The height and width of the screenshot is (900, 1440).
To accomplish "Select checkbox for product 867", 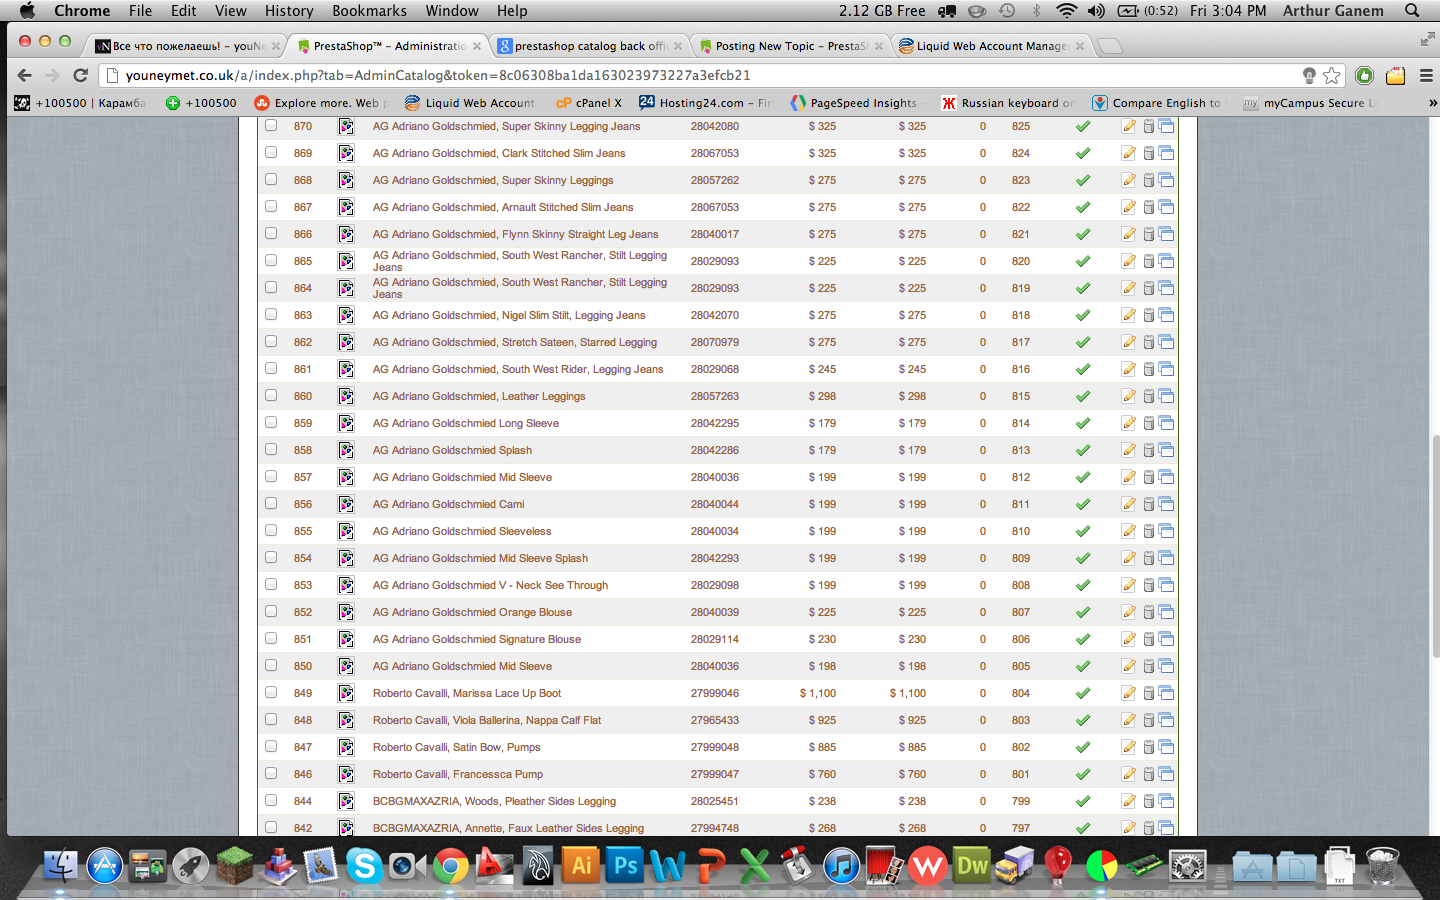I will coord(271,207).
